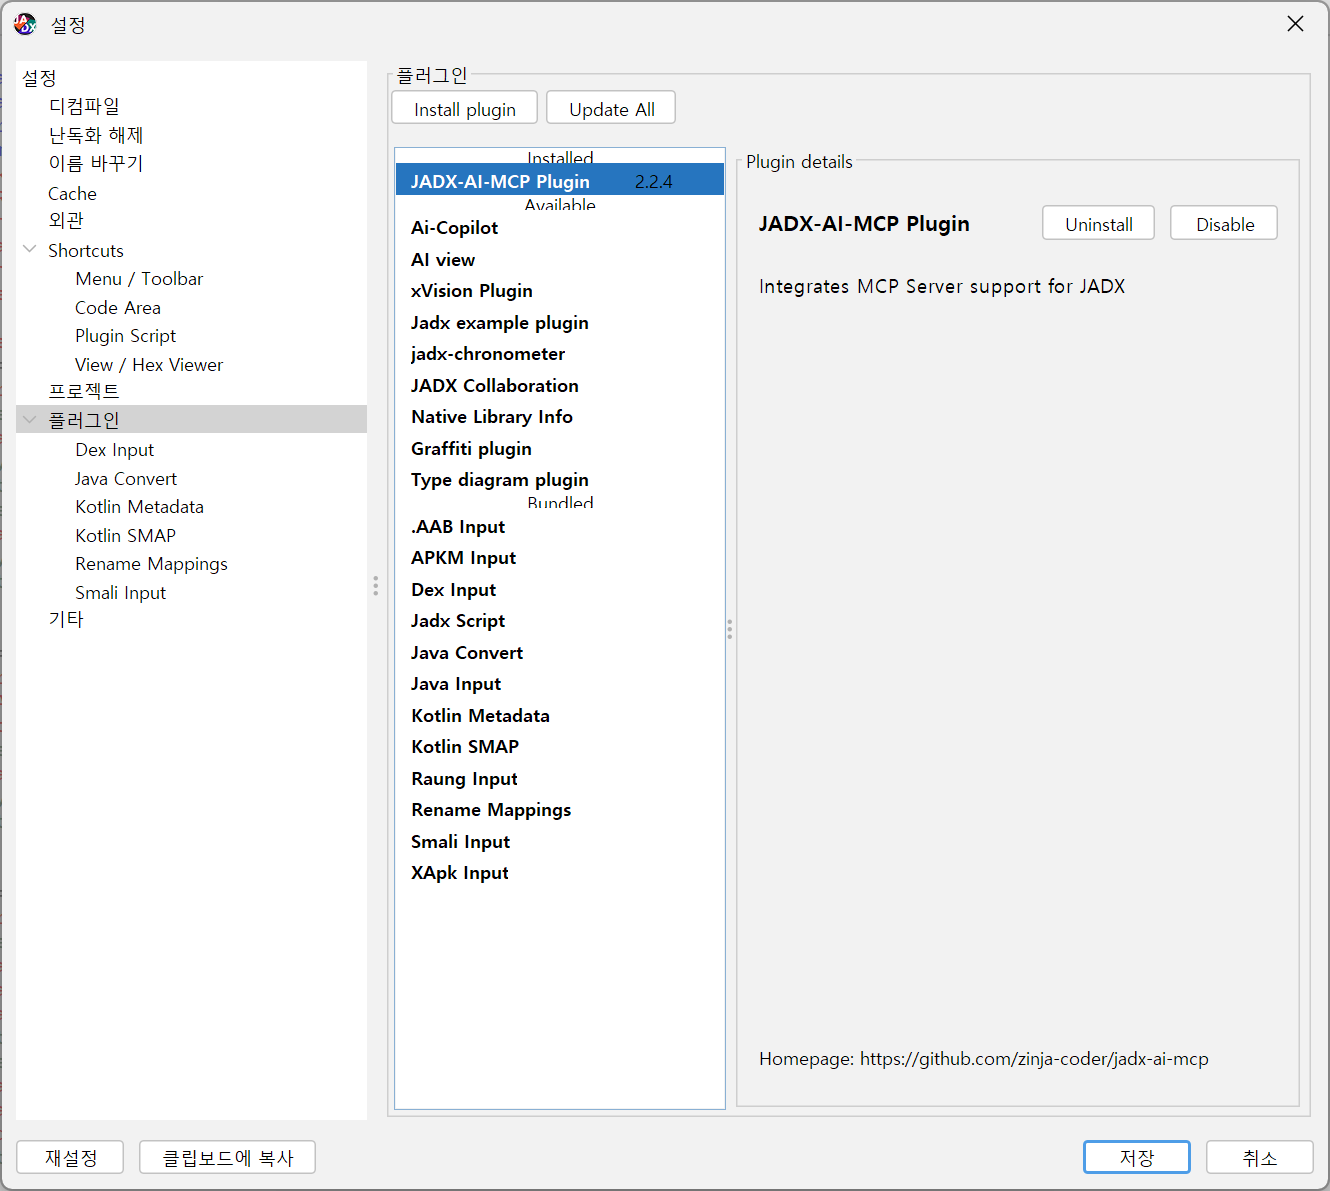Open Smali Input settings in tree
The image size is (1330, 1191).
coord(120,593)
